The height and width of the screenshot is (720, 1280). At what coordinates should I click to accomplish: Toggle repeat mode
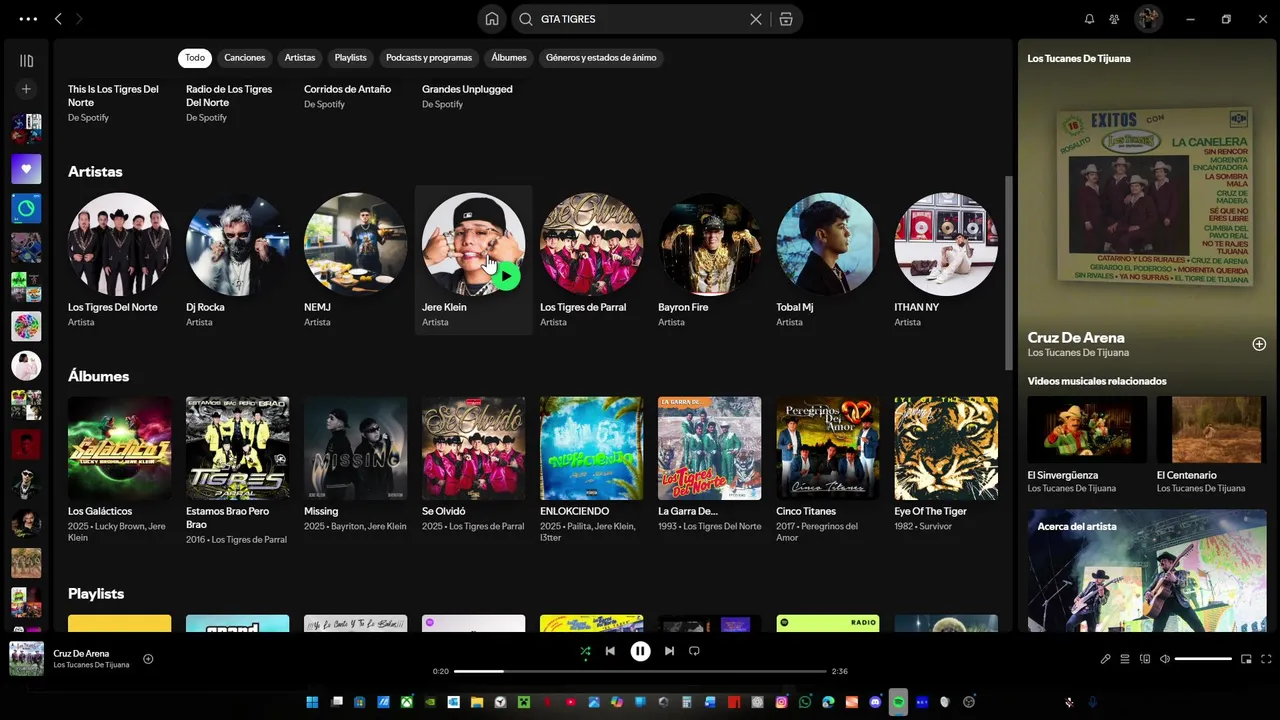pos(694,651)
